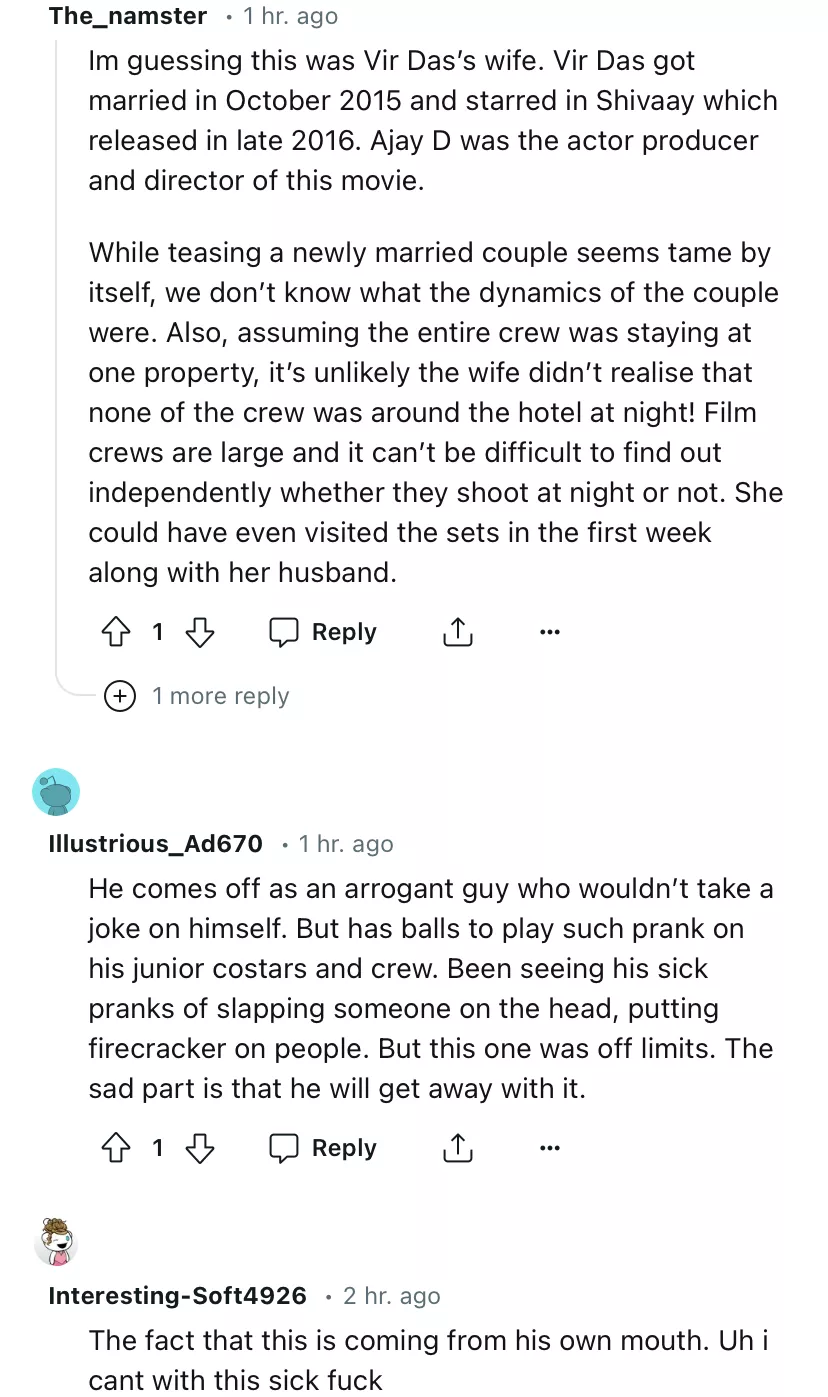Downvote The_namster's comment
The height and width of the screenshot is (1397, 828).
point(201,632)
